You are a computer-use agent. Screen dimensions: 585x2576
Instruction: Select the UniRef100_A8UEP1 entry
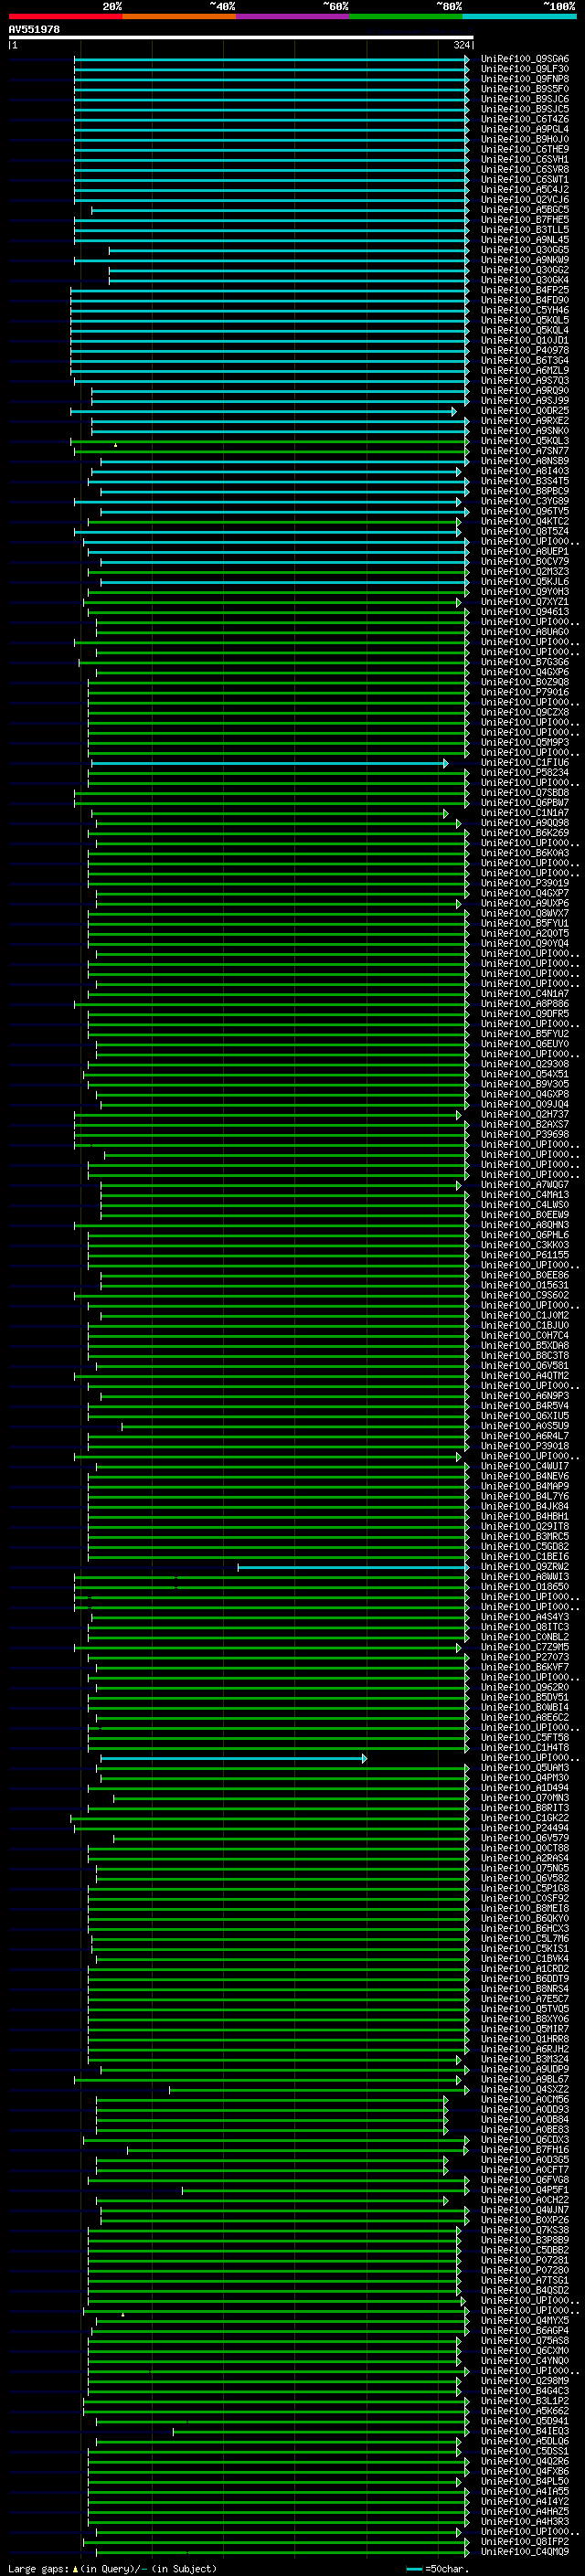coord(525,551)
